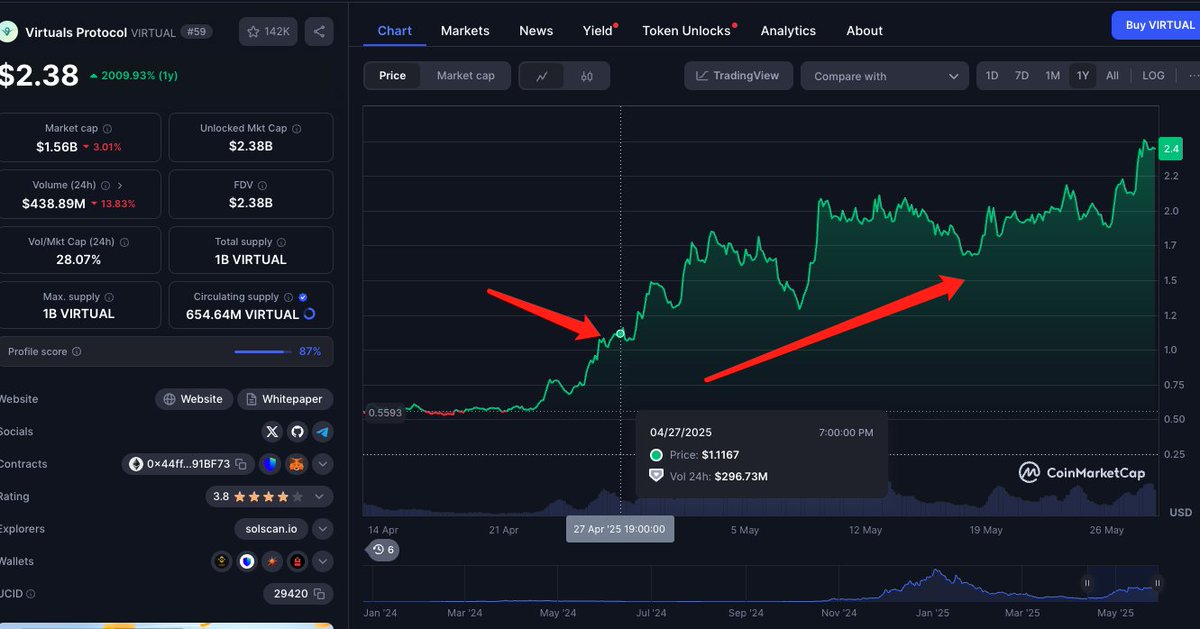Screen dimensions: 1200x629
Task: Show info for Unlocked Mkt Cap
Action: pyautogui.click(x=297, y=129)
